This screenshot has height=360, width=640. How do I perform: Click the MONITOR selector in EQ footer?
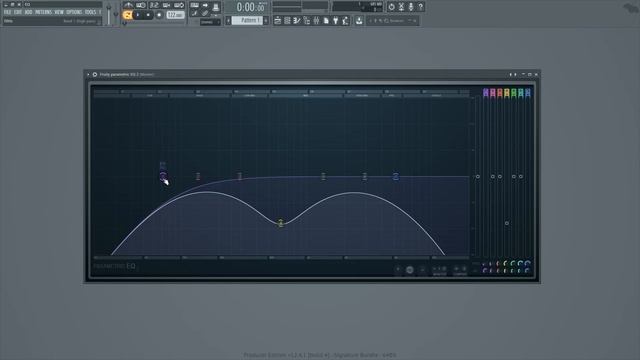[440, 270]
